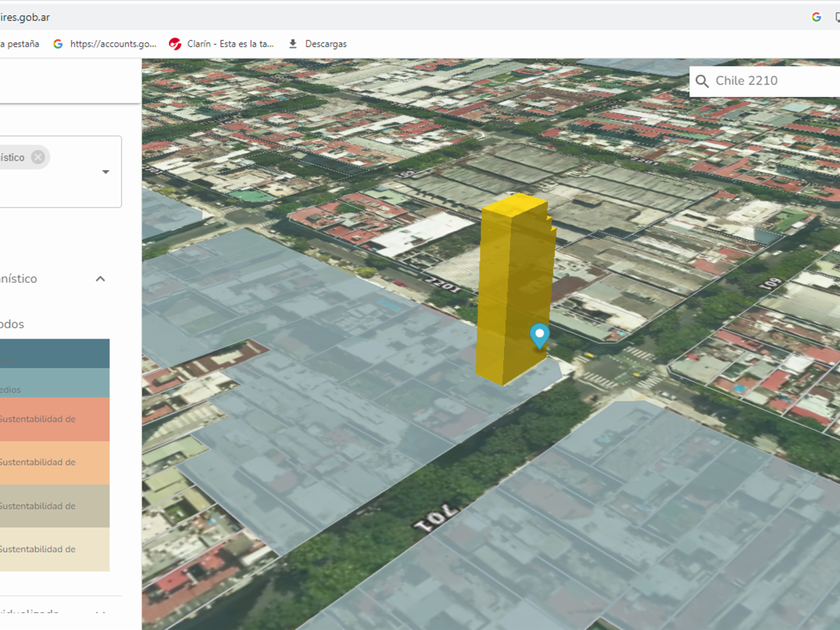Remove the selected layer chip with X
The image size is (840, 630).
click(x=38, y=157)
